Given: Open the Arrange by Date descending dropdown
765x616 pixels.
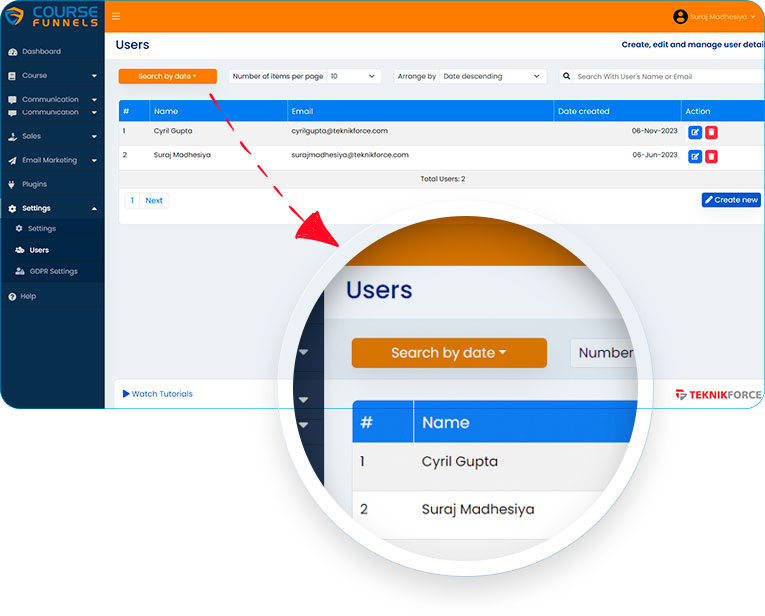Looking at the screenshot, I should 493,76.
